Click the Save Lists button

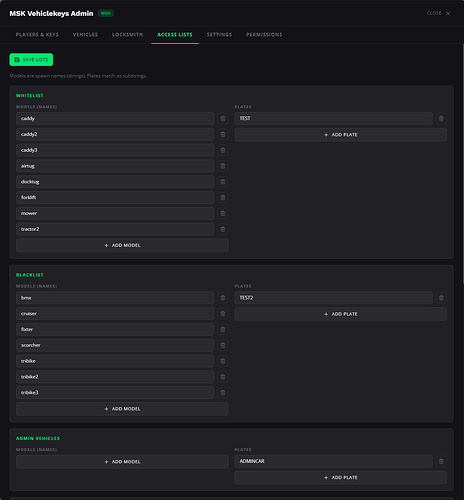(31, 60)
